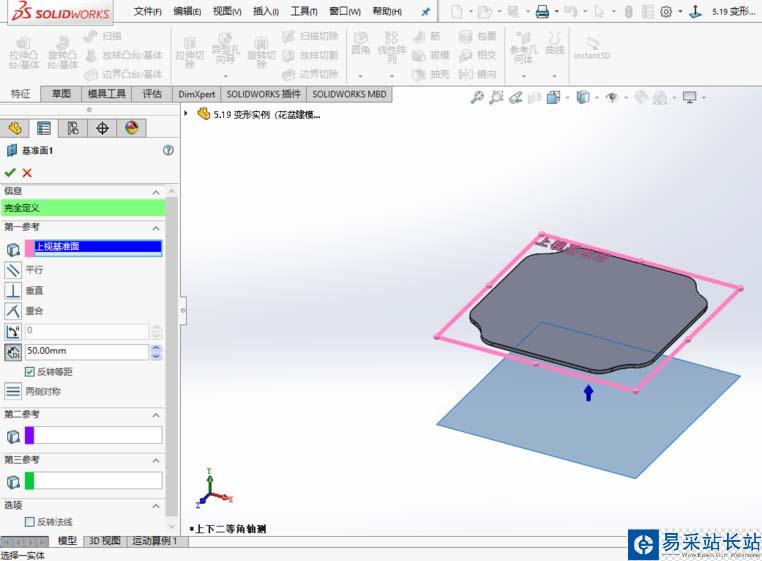Click the second reference selection box
The image size is (762, 561).
click(98, 435)
